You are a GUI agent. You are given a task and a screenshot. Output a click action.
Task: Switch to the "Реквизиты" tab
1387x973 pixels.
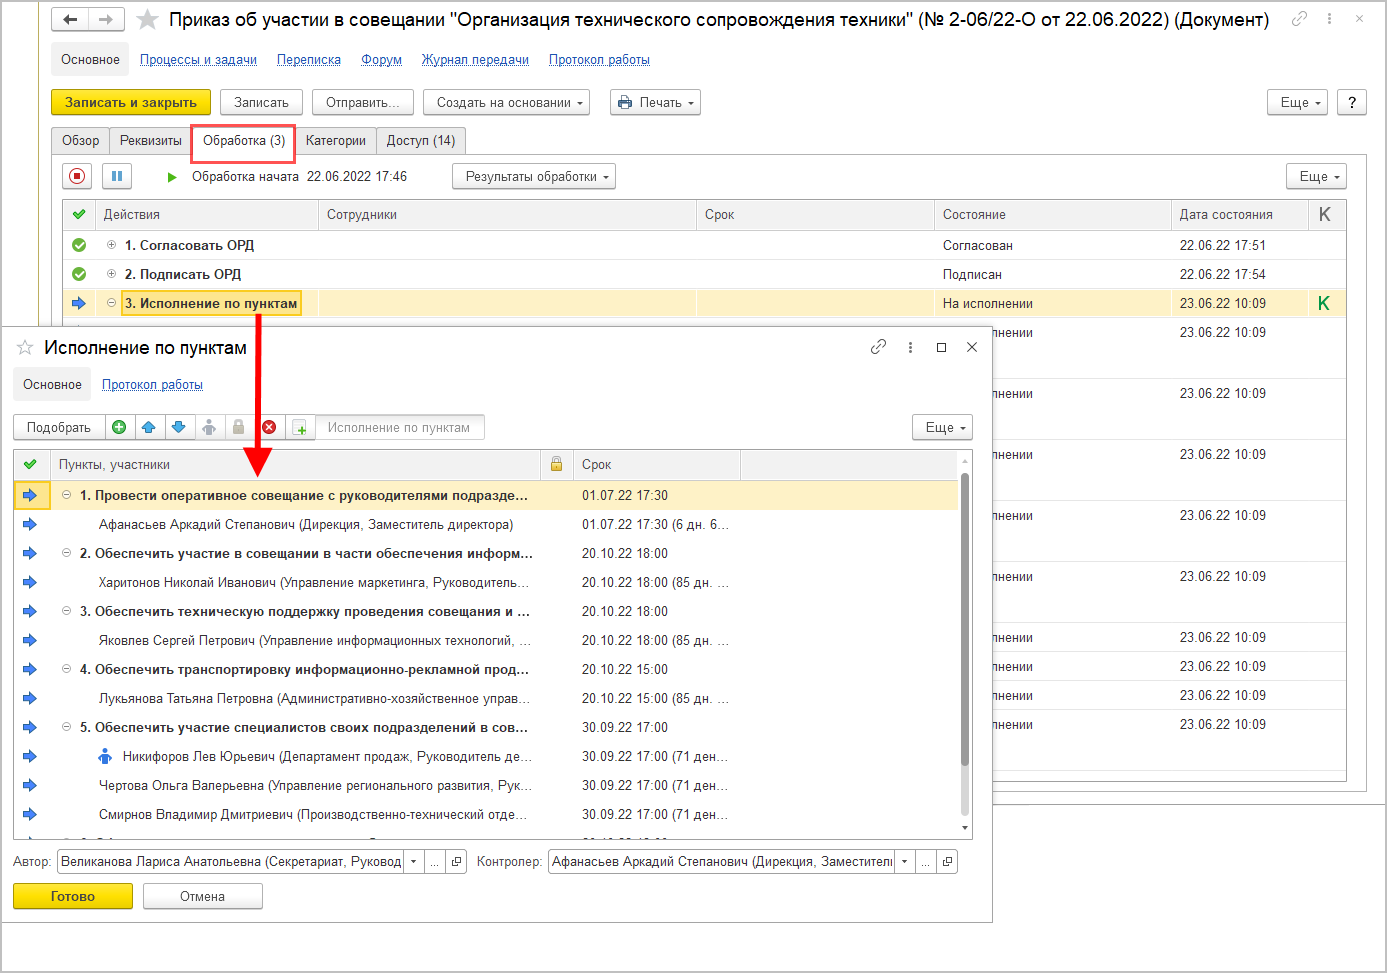click(x=150, y=141)
